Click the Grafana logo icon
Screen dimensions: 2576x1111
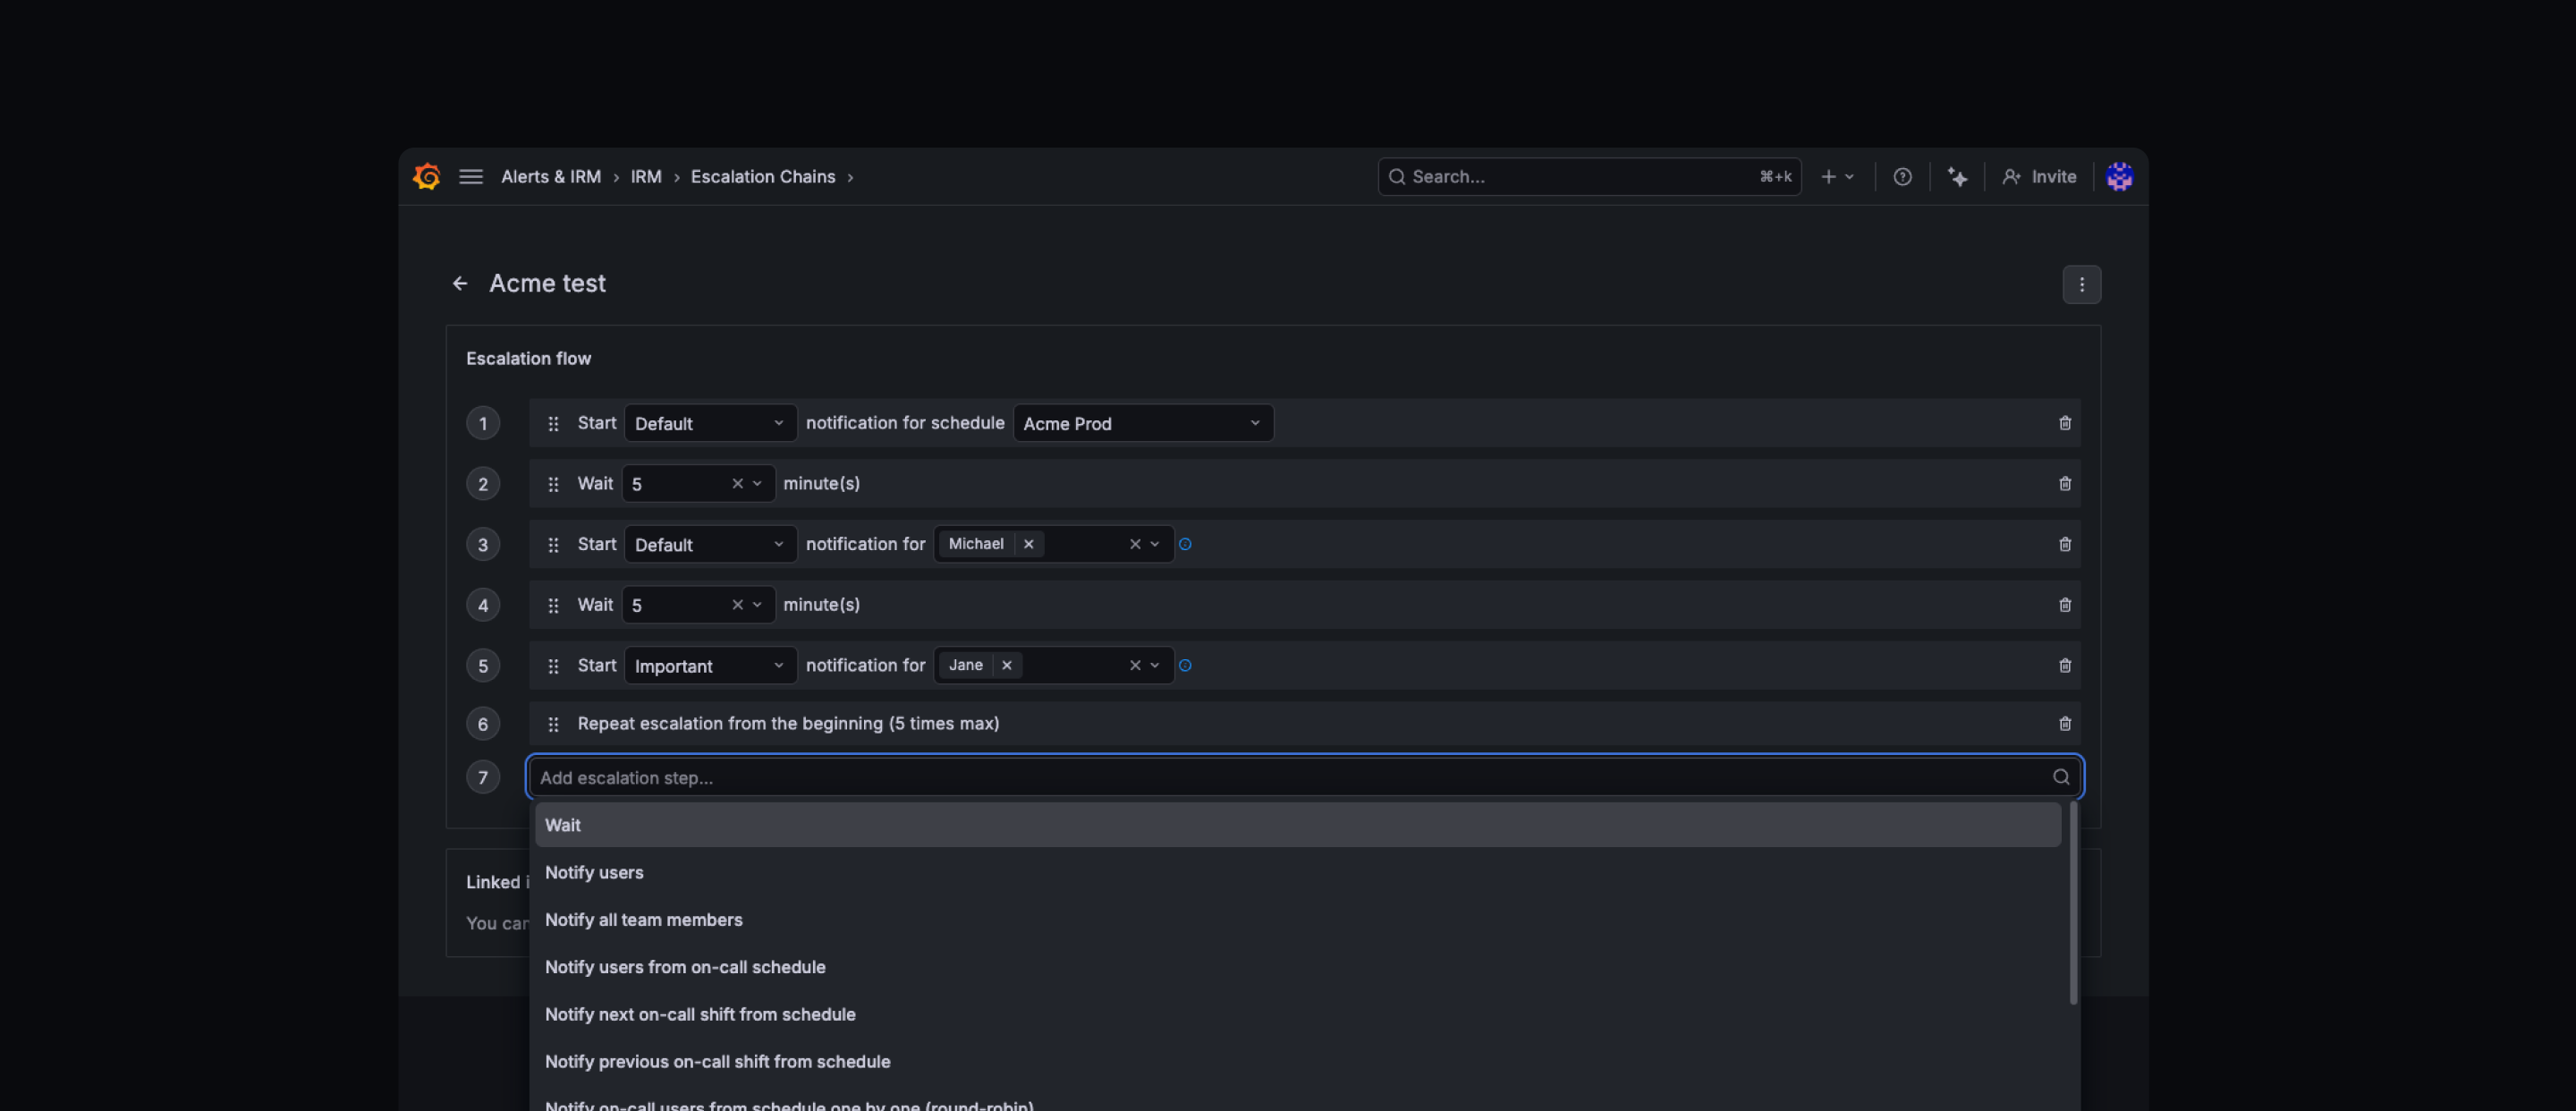click(427, 176)
